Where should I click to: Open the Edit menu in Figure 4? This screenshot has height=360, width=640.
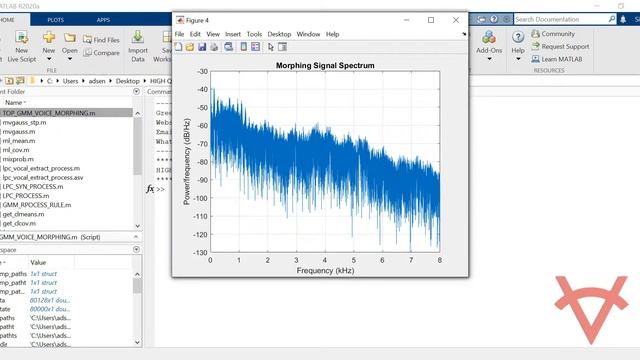pyautogui.click(x=195, y=34)
